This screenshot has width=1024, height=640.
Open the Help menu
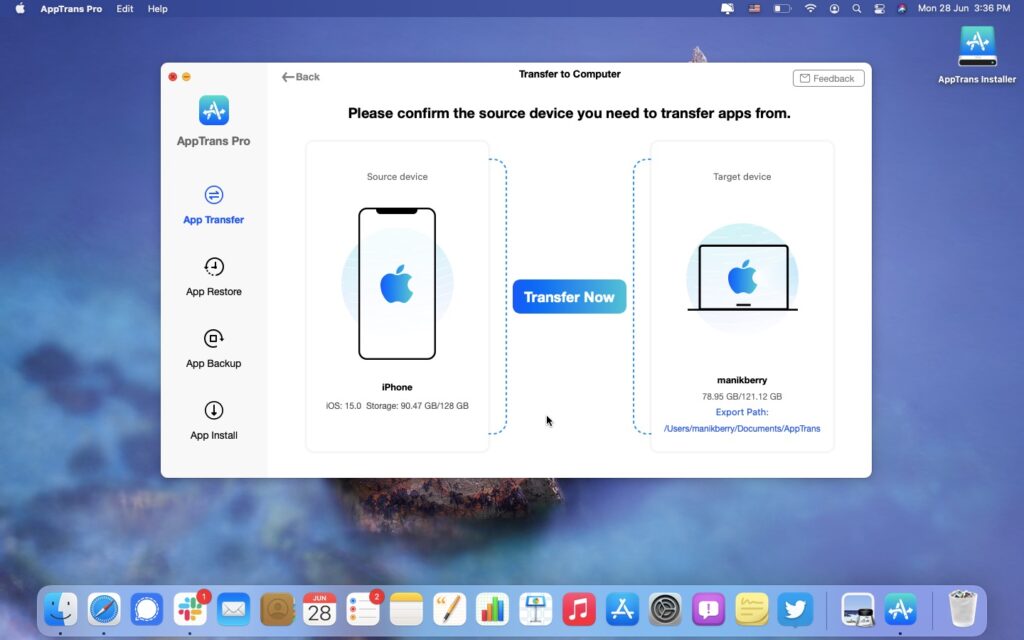pyautogui.click(x=156, y=9)
